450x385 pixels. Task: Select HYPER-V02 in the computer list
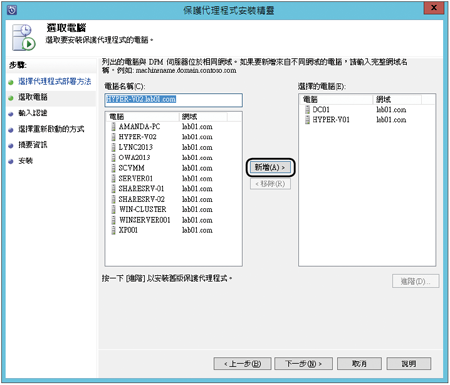137,137
